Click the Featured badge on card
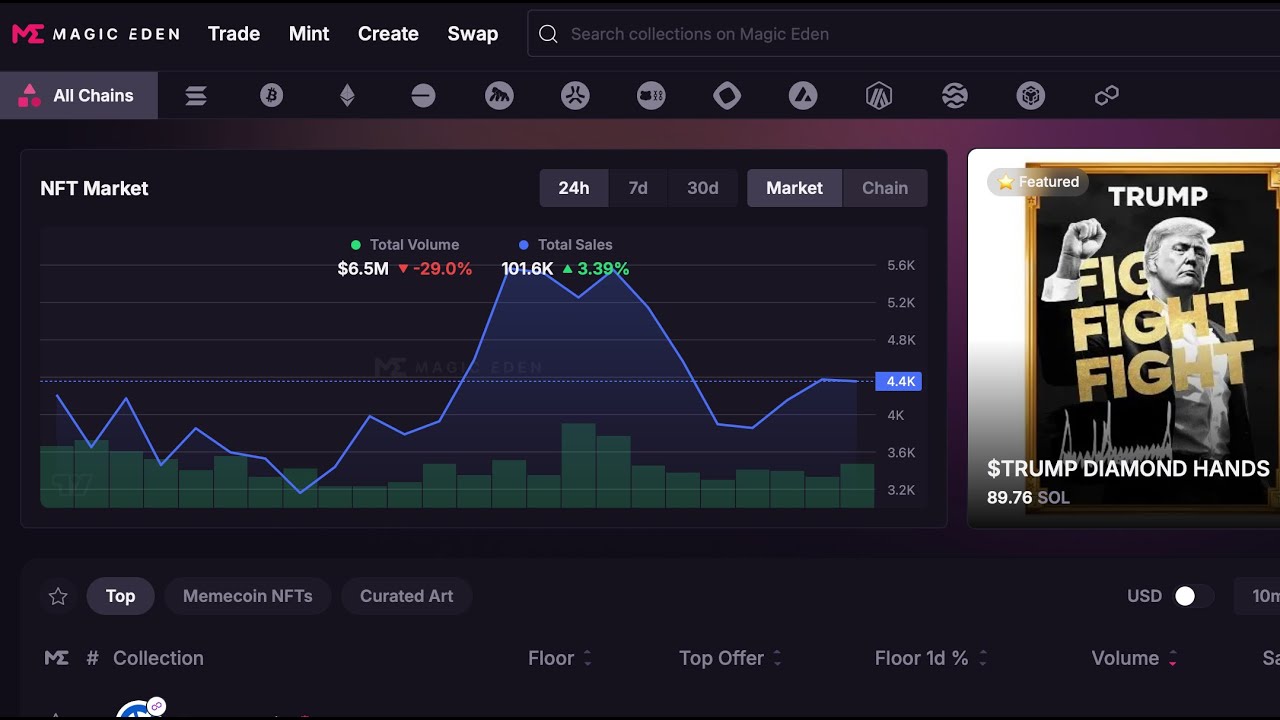 [1038, 182]
